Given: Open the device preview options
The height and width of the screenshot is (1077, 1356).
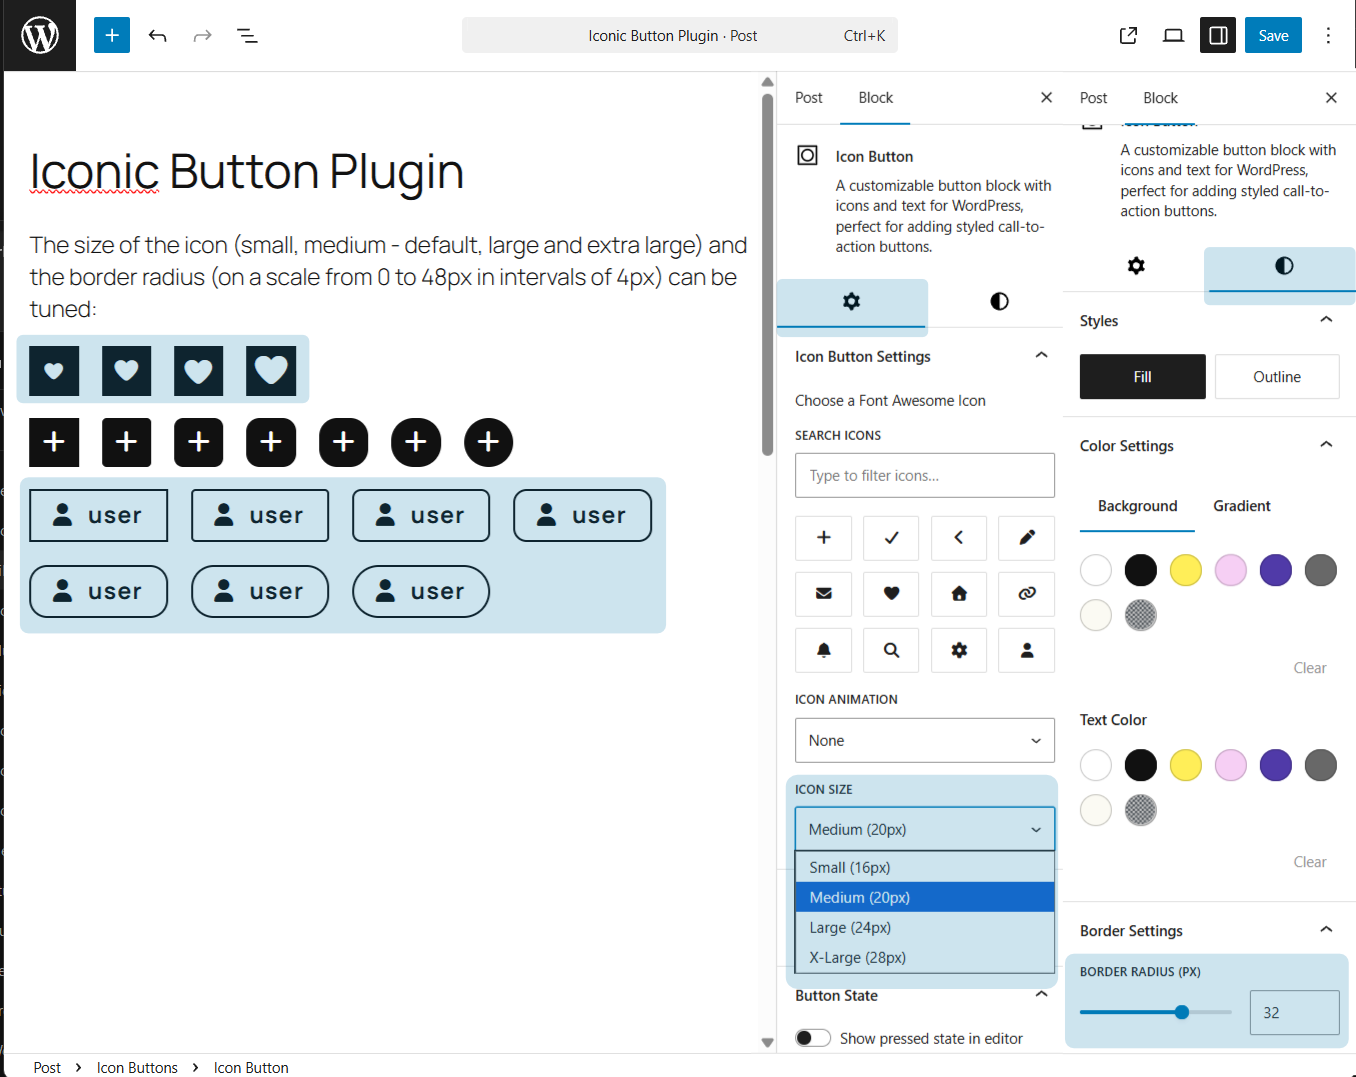Looking at the screenshot, I should coord(1173,36).
